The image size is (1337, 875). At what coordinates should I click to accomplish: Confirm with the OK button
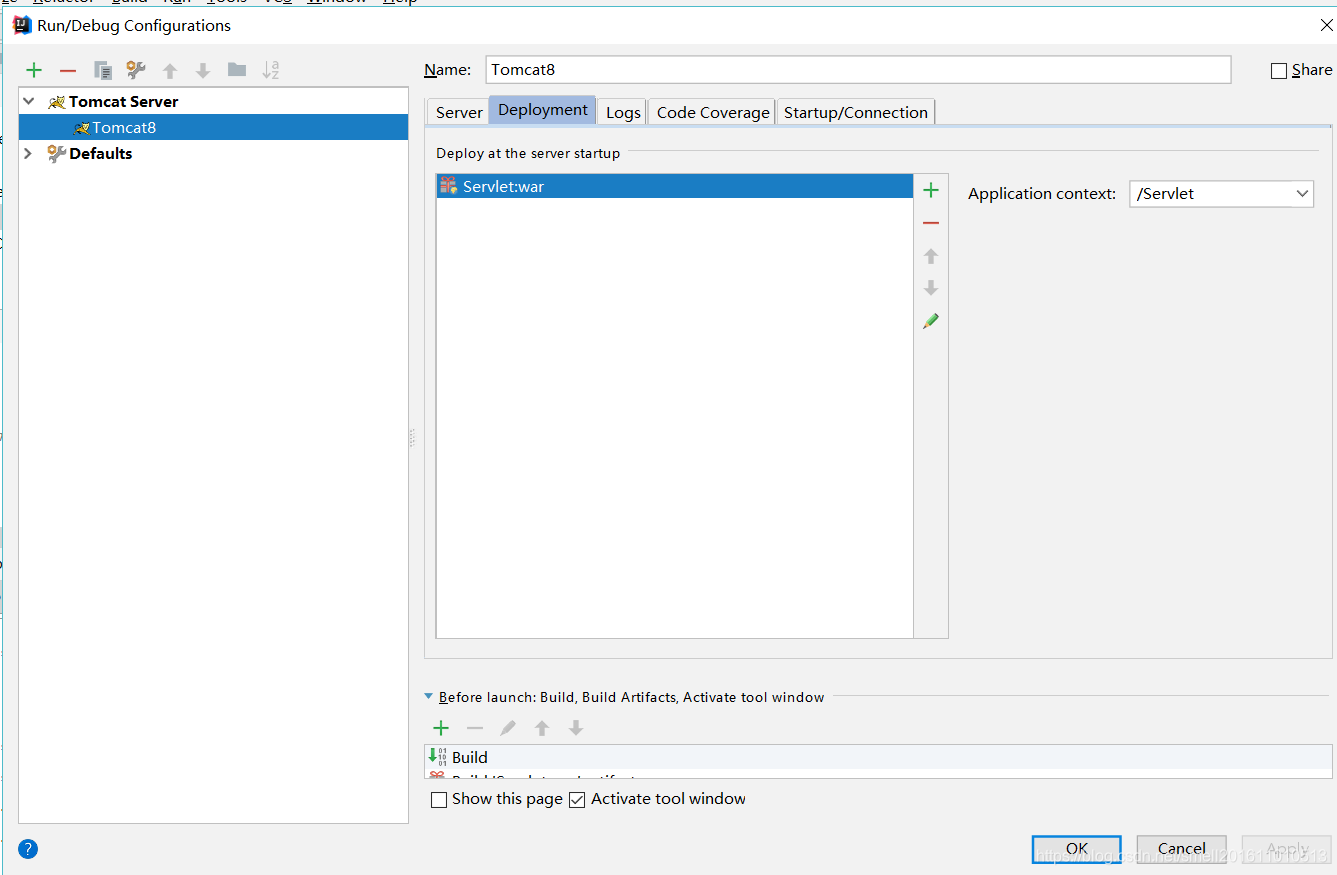point(1077,849)
